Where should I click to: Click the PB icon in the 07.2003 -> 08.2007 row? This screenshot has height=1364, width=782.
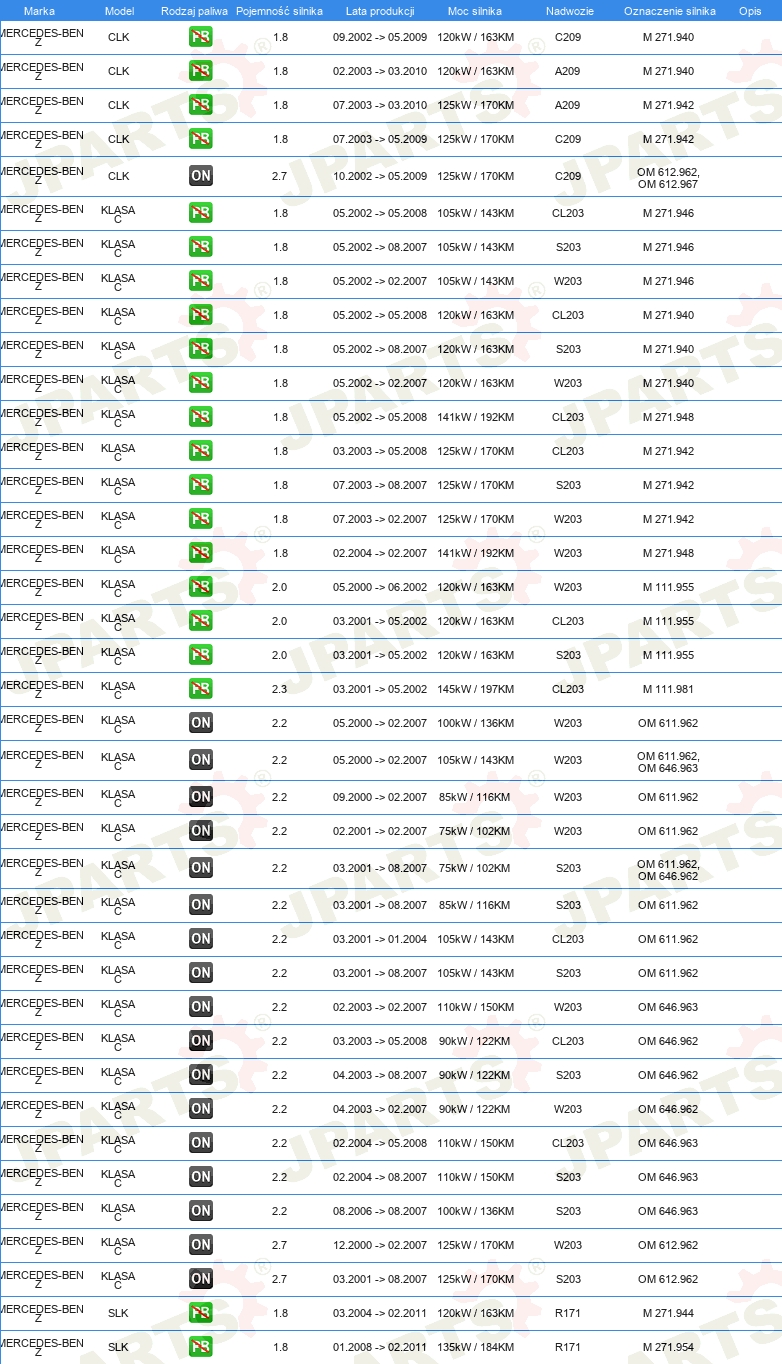[x=200, y=484]
